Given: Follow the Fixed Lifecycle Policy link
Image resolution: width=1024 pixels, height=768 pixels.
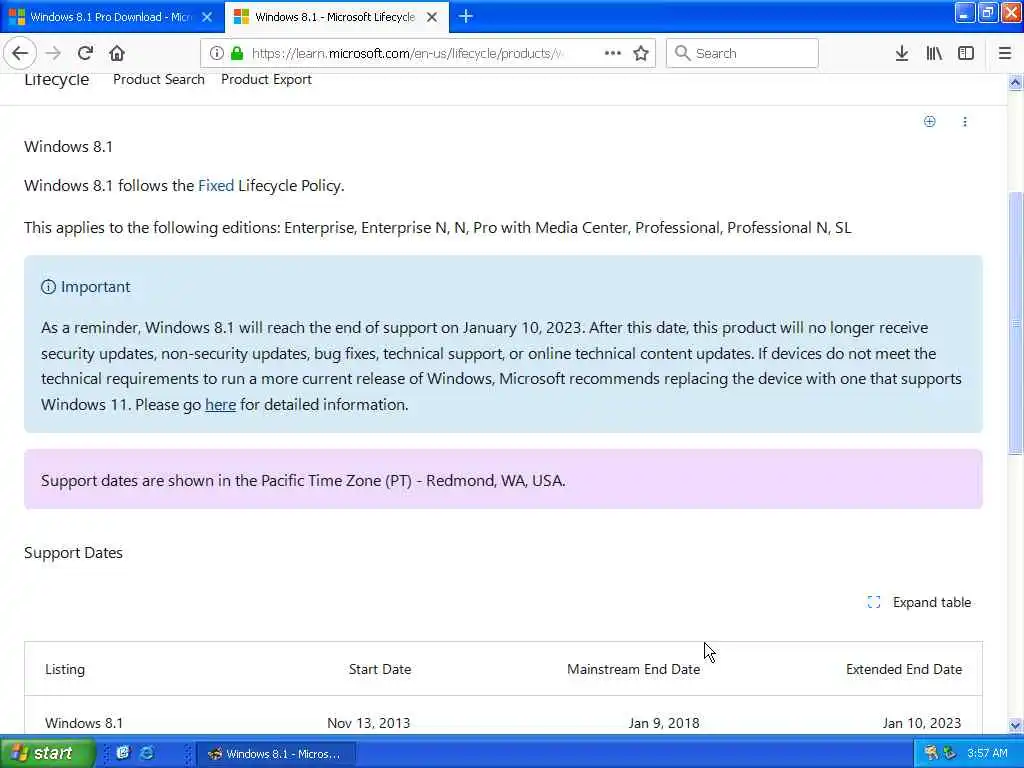Looking at the screenshot, I should click(x=216, y=185).
